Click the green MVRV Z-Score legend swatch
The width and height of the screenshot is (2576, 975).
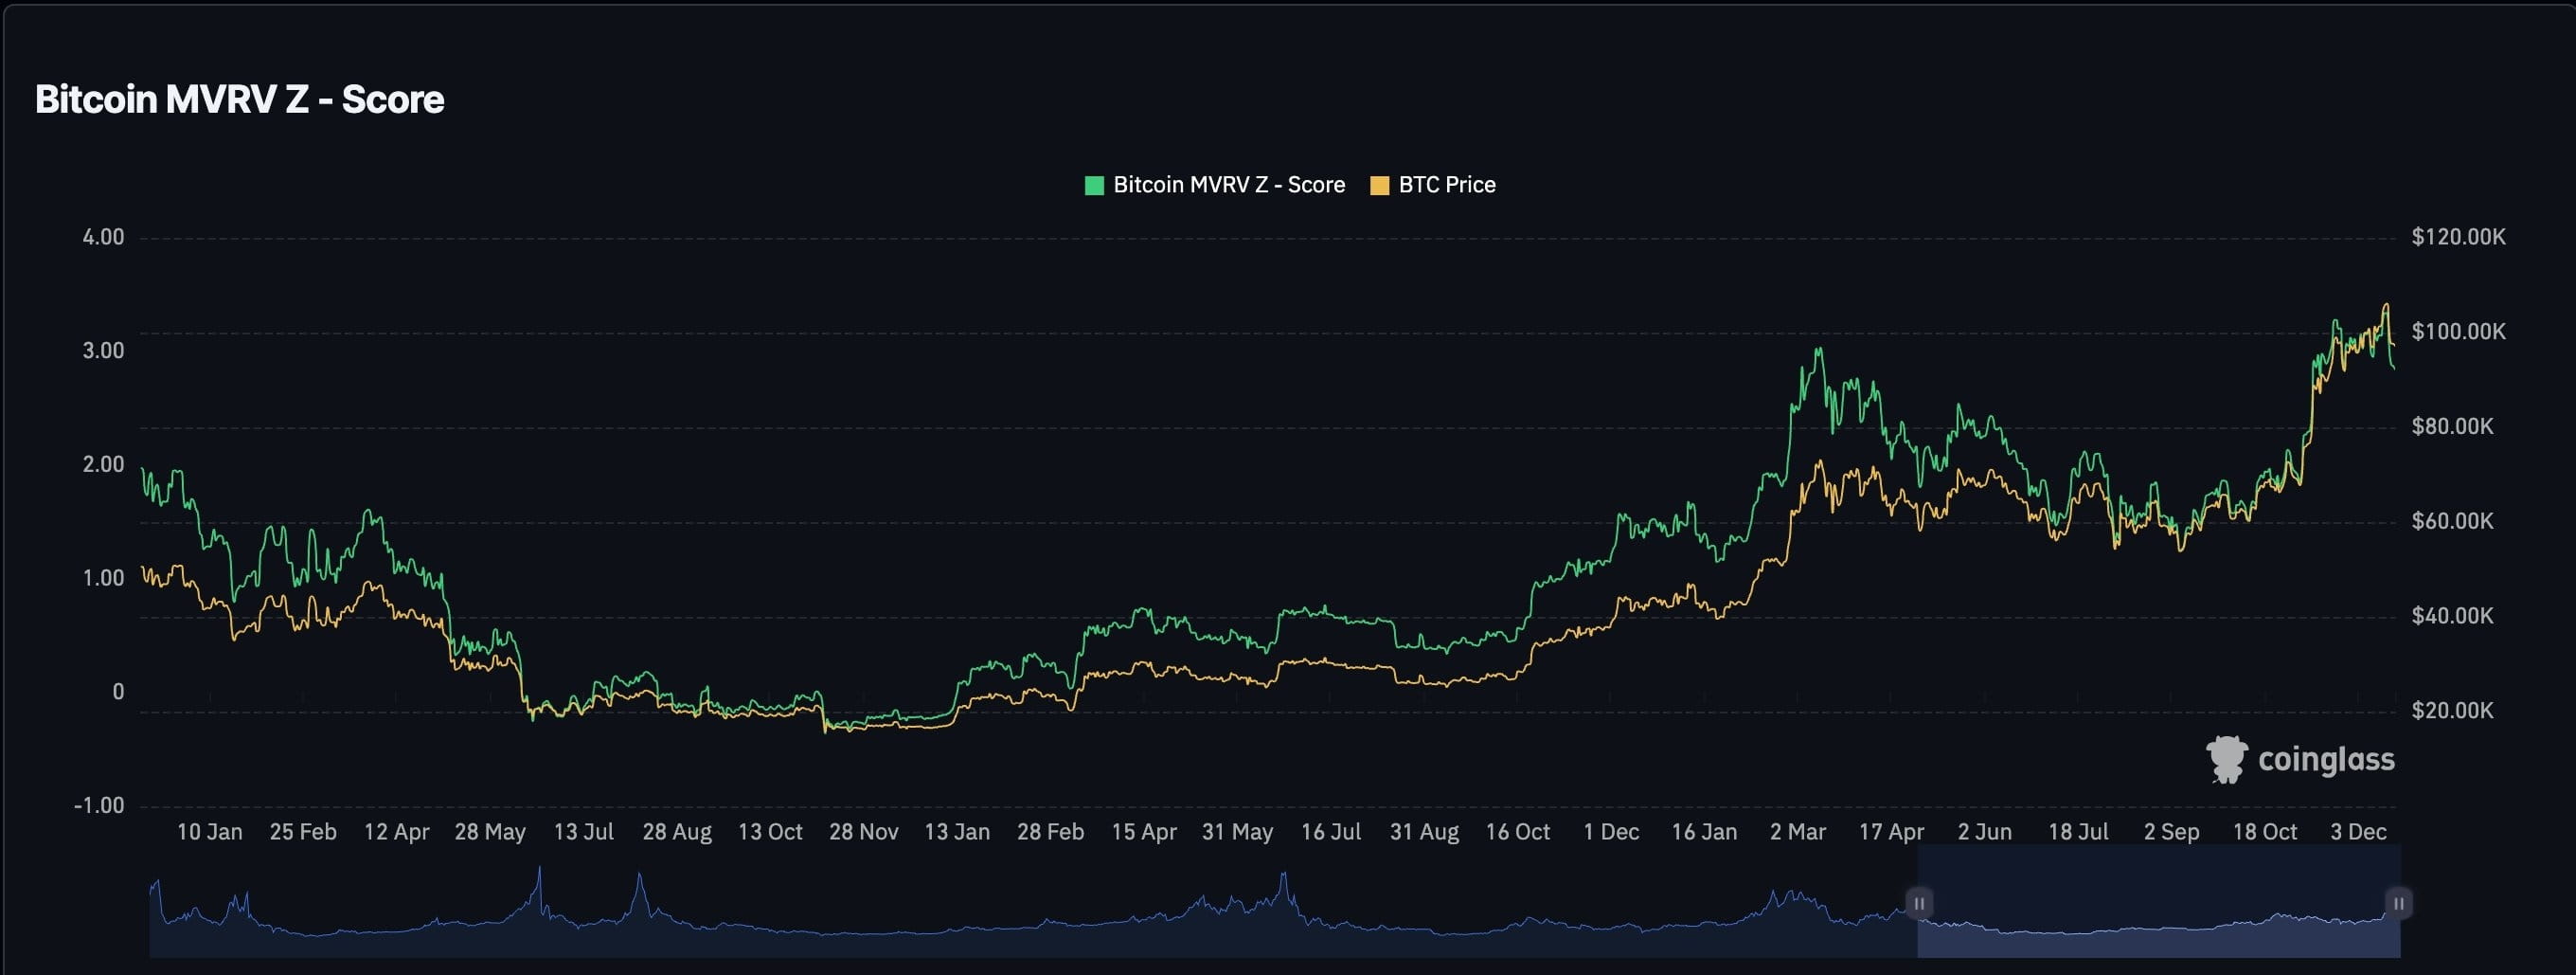point(1094,184)
